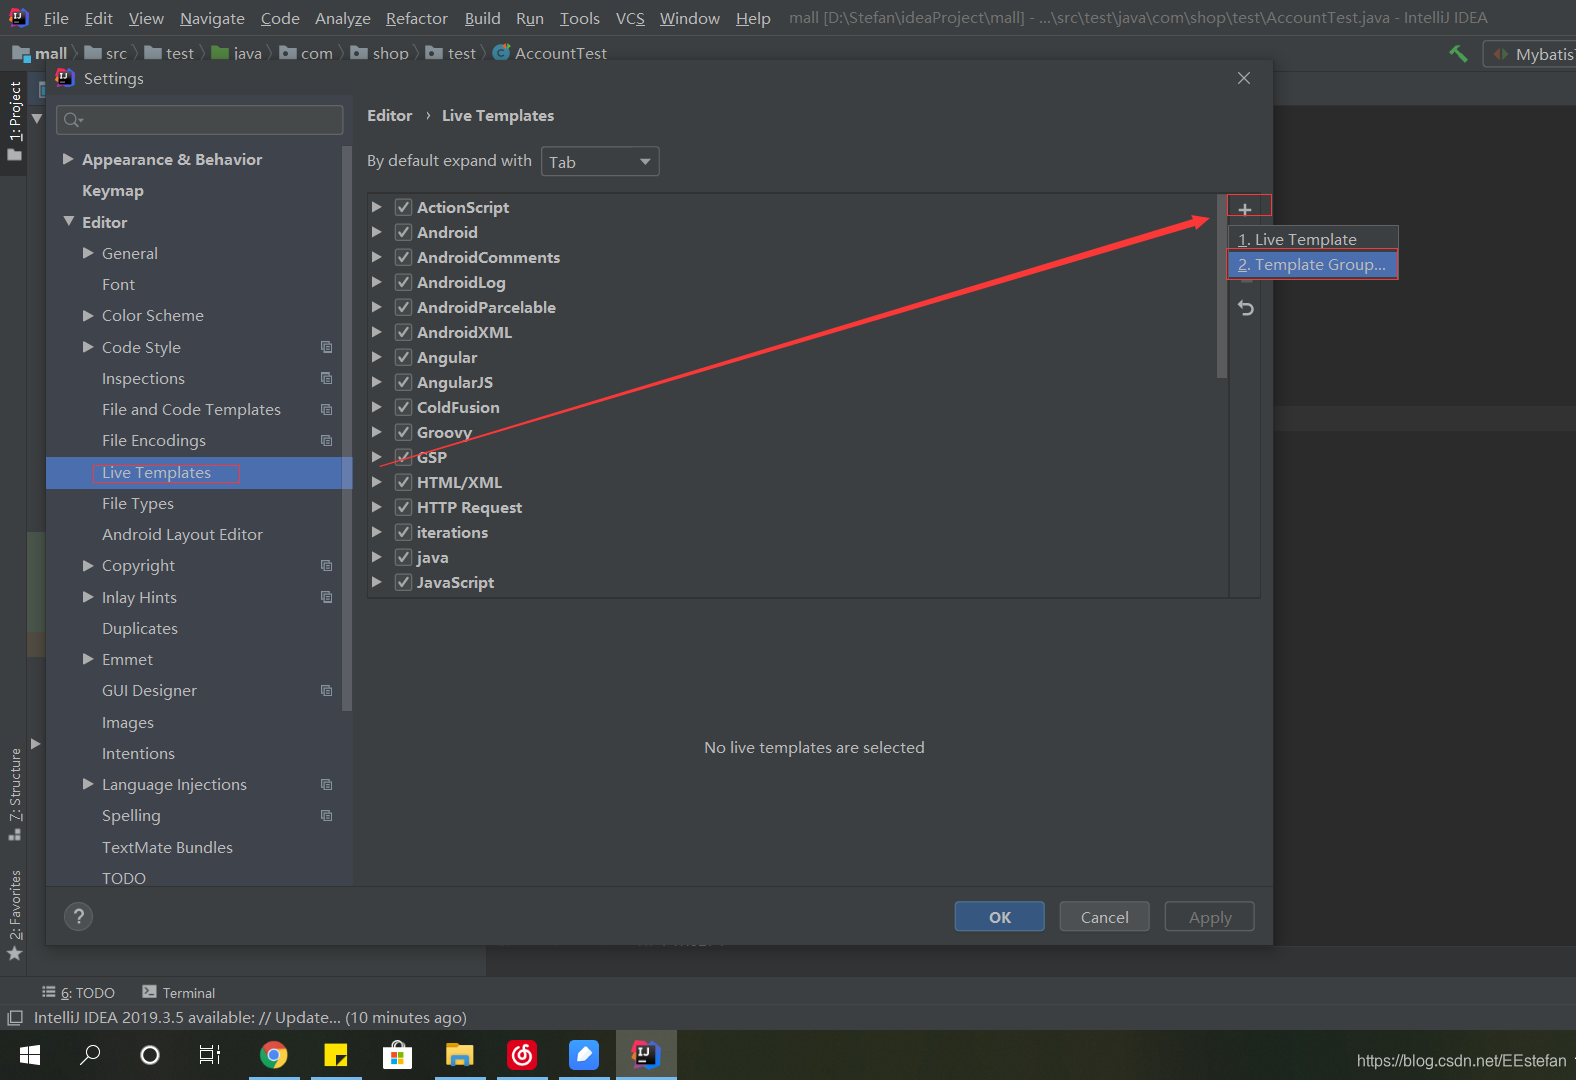
Task: Expand the Emmet node
Action: click(88, 659)
